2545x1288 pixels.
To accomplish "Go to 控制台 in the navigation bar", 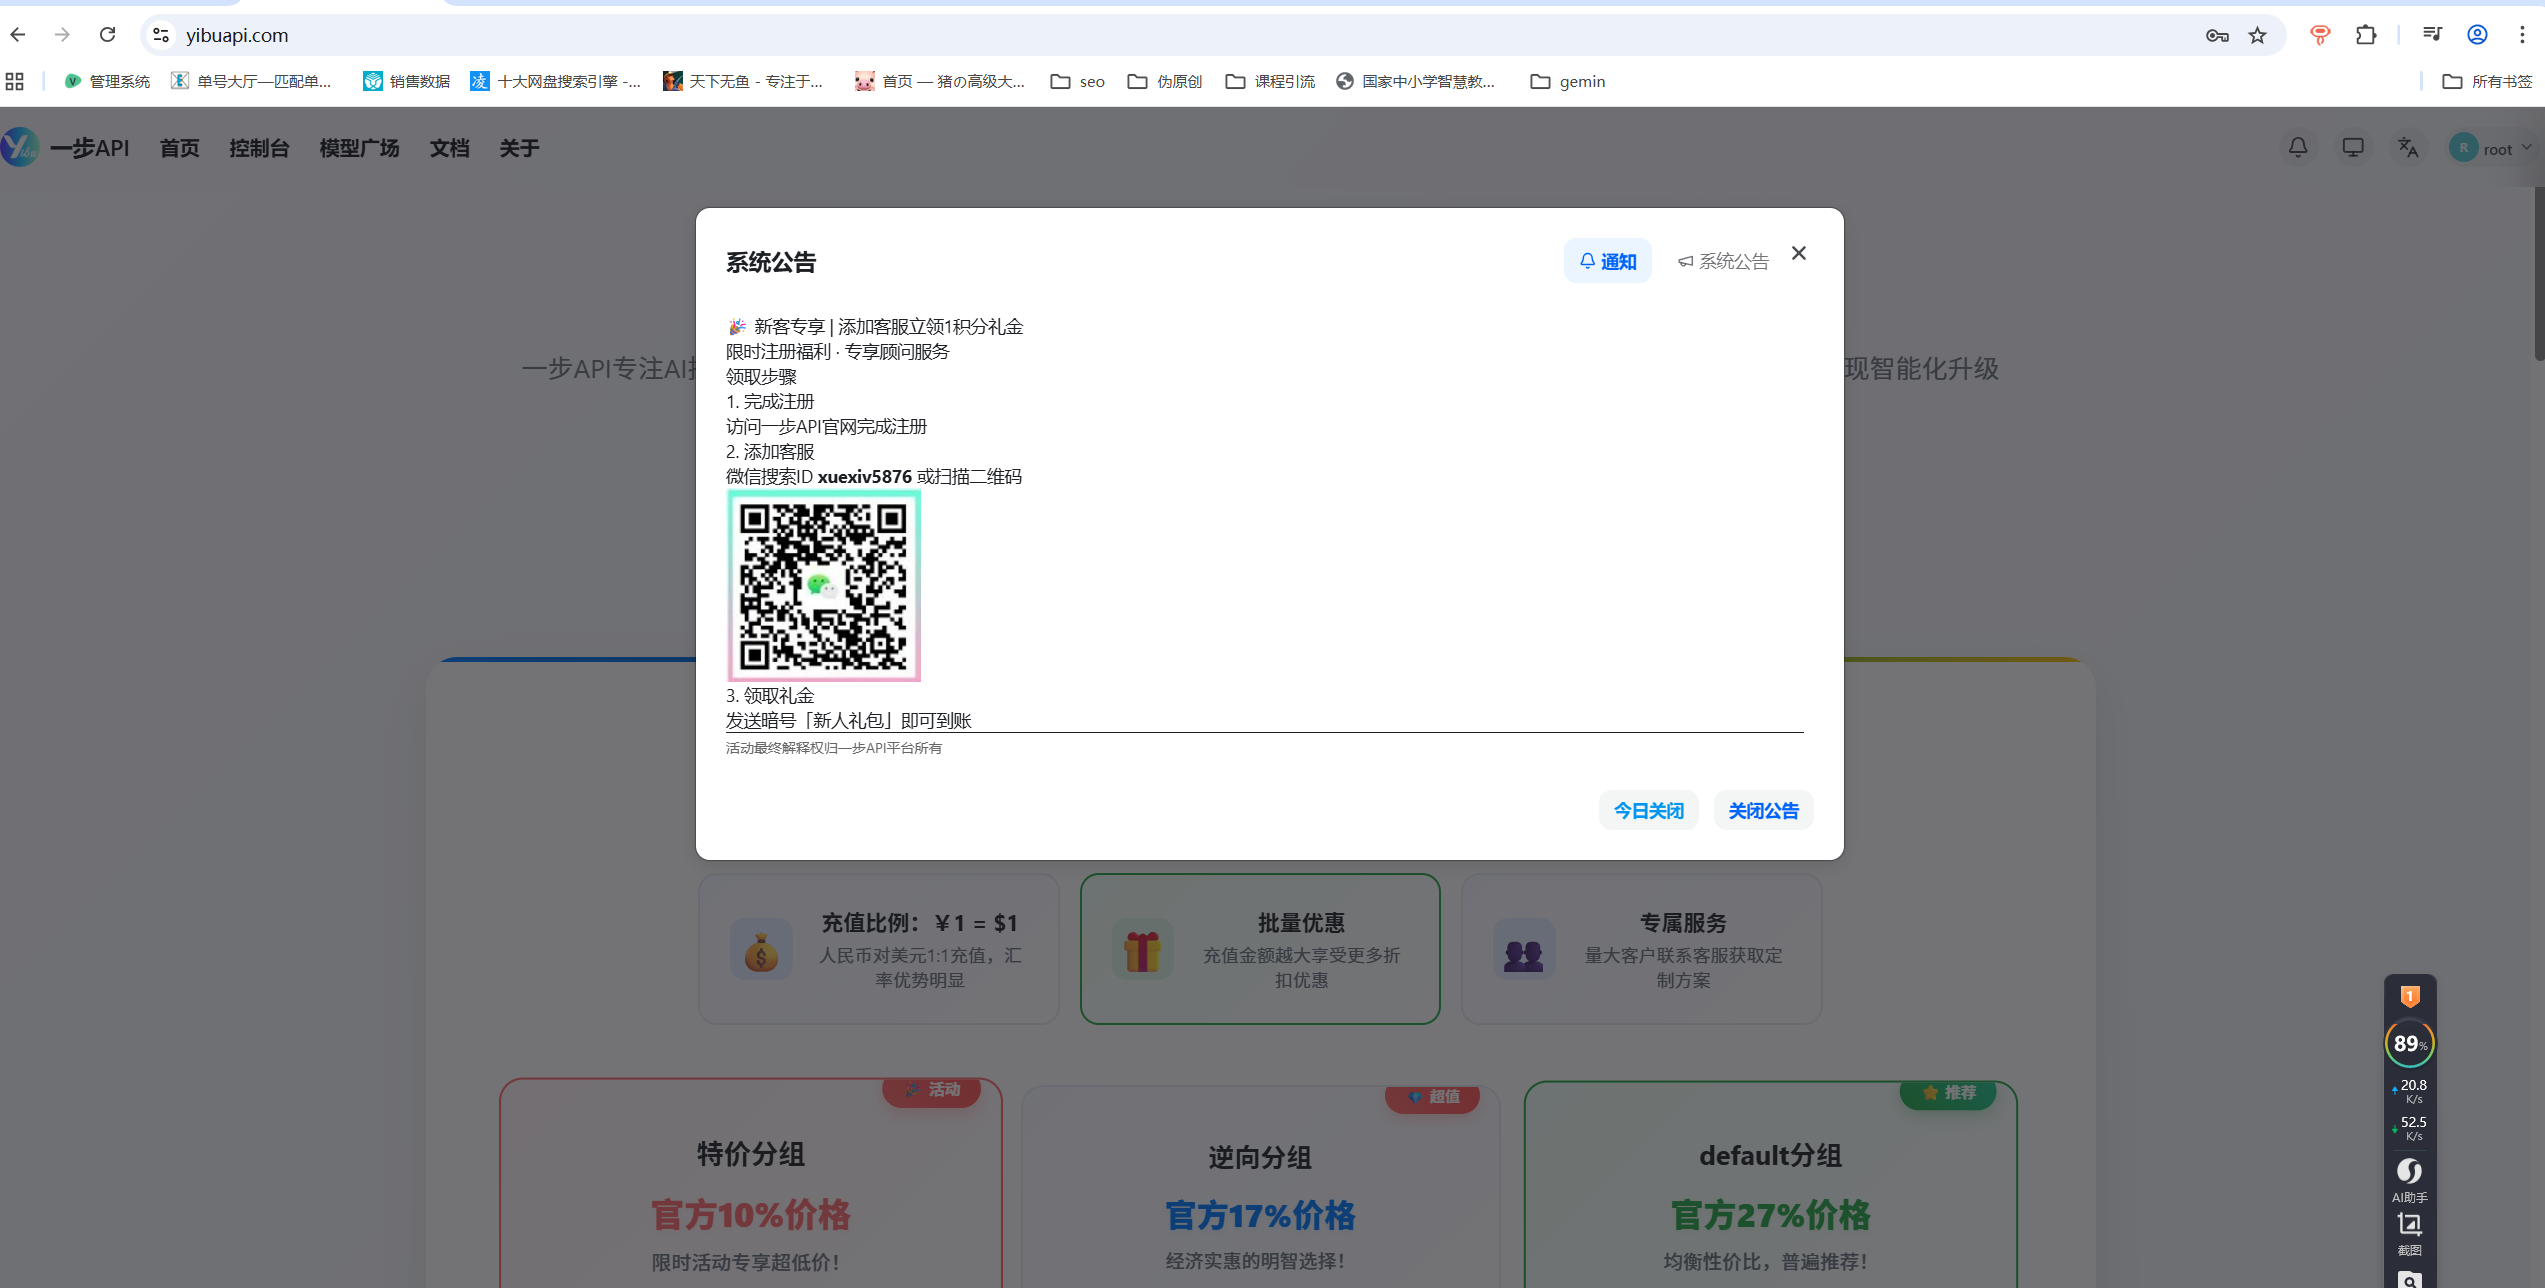I will (x=258, y=147).
